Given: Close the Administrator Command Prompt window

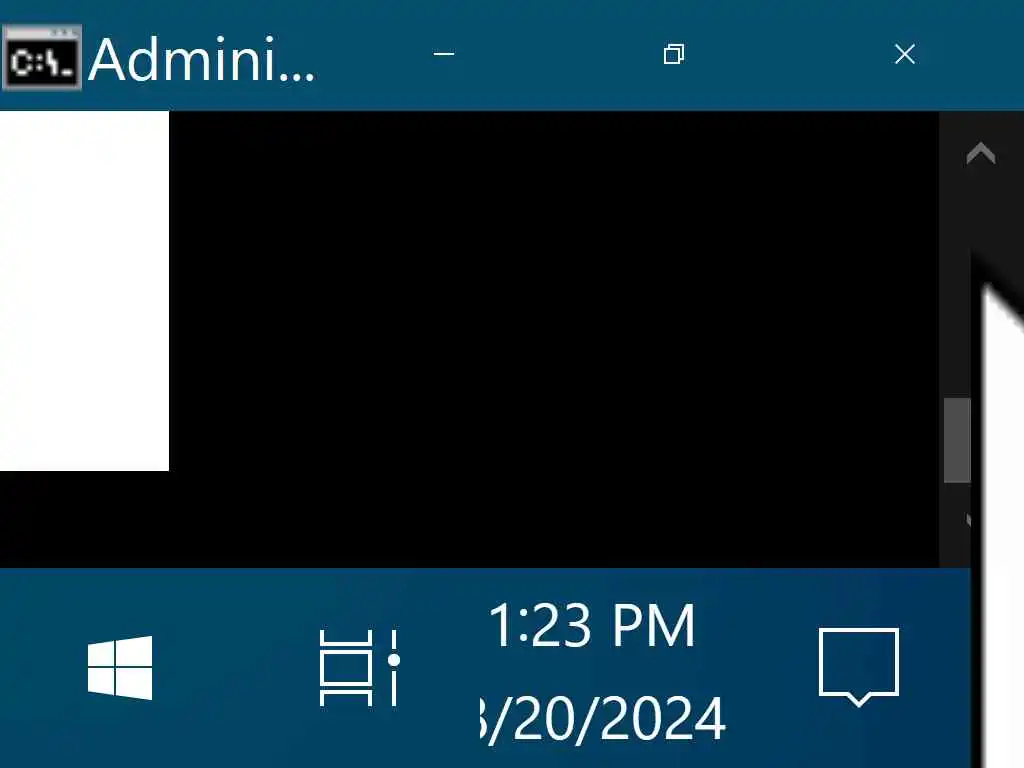Looking at the screenshot, I should (x=904, y=54).
